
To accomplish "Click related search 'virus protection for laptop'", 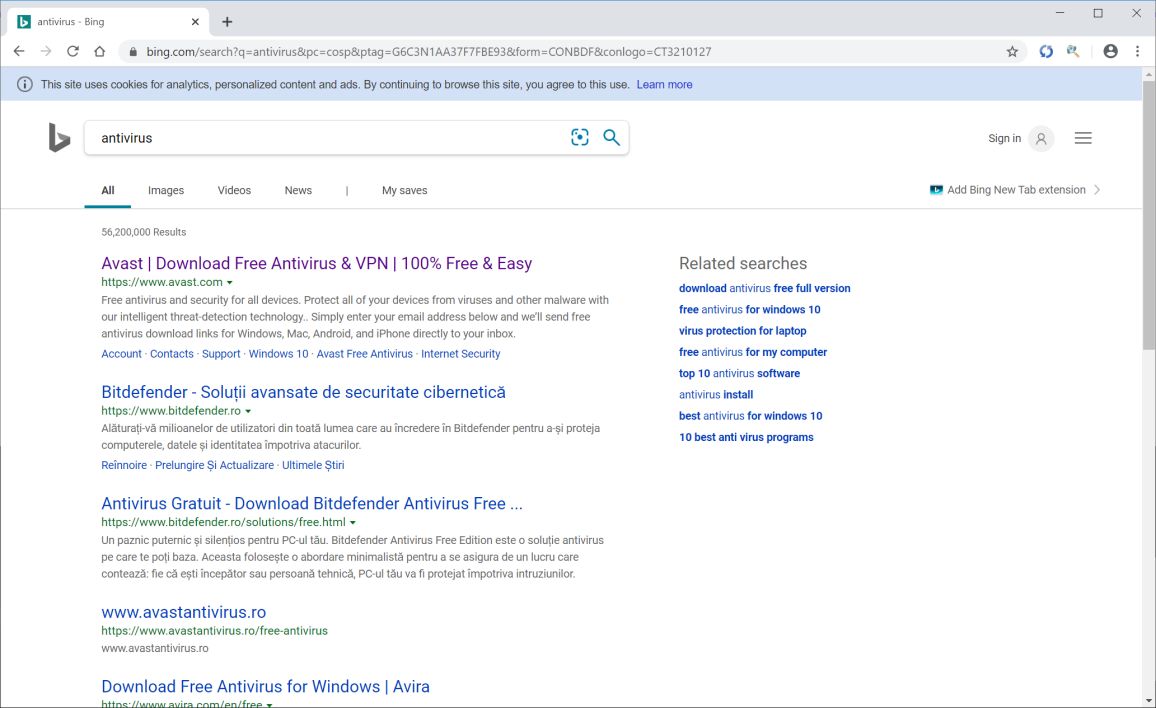I will pyautogui.click(x=742, y=331).
